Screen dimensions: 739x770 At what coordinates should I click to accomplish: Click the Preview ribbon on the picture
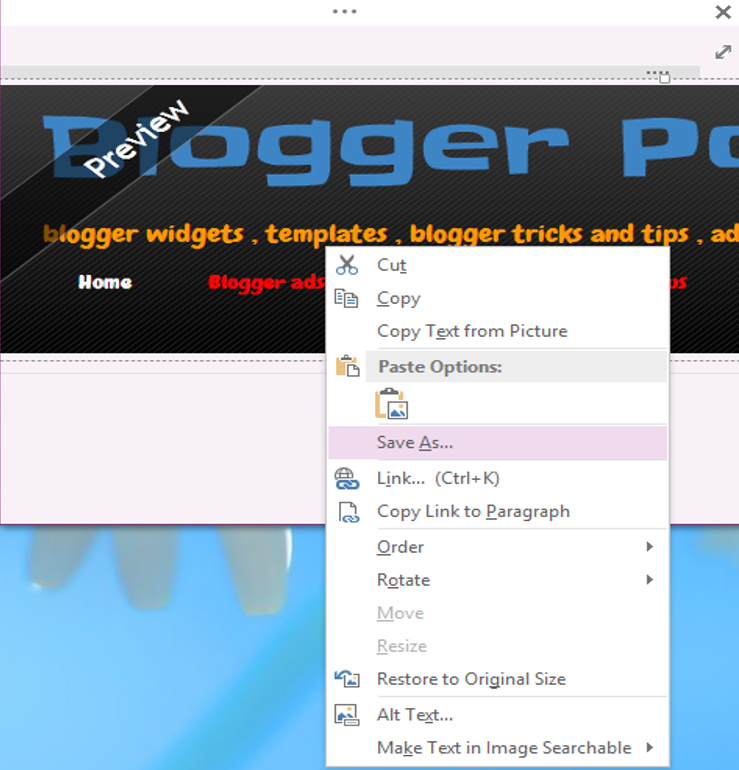coord(137,138)
